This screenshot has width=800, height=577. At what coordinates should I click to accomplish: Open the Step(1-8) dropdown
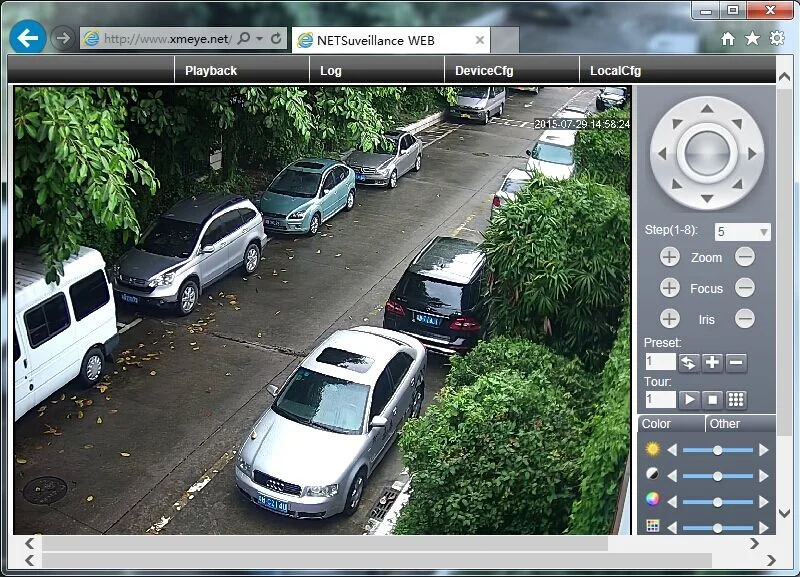(764, 232)
